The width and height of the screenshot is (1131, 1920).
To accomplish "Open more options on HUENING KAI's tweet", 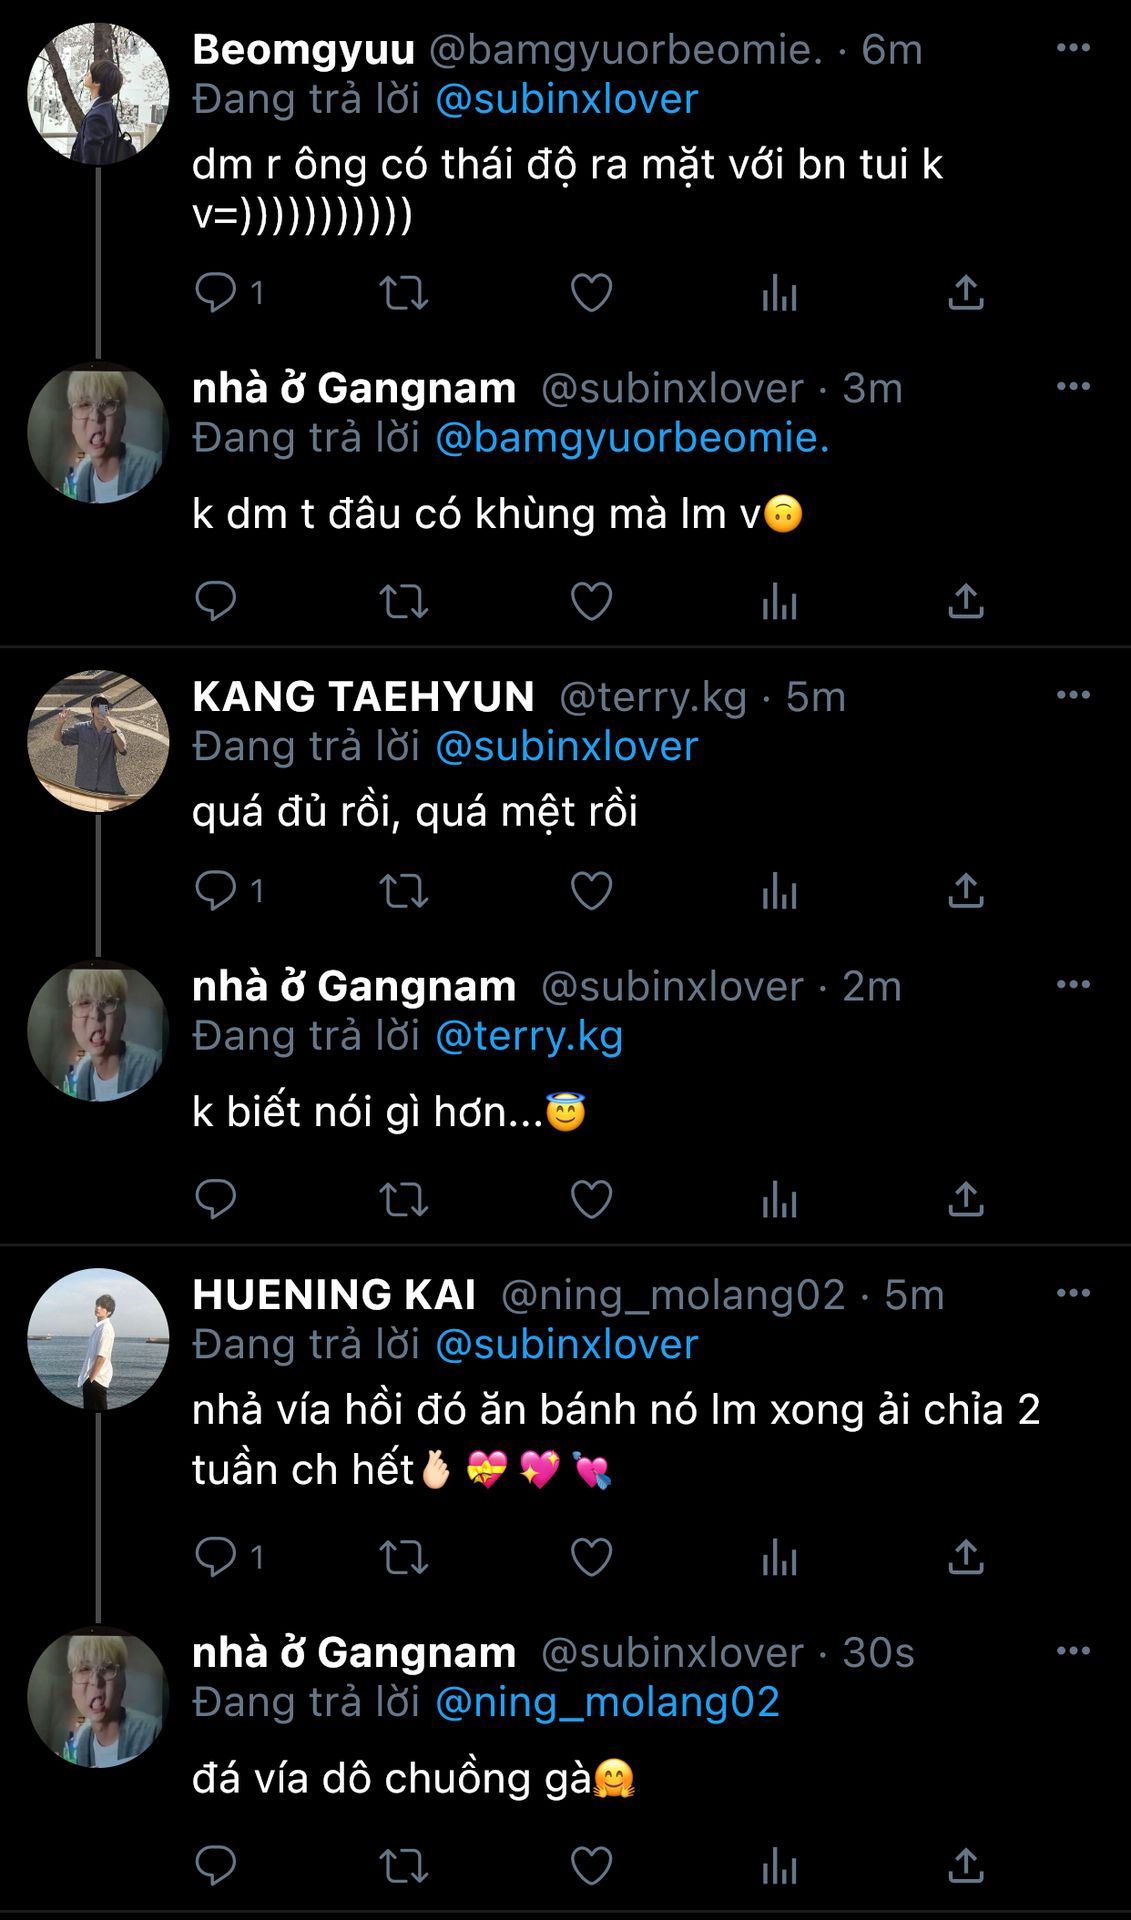I will pyautogui.click(x=1073, y=1293).
